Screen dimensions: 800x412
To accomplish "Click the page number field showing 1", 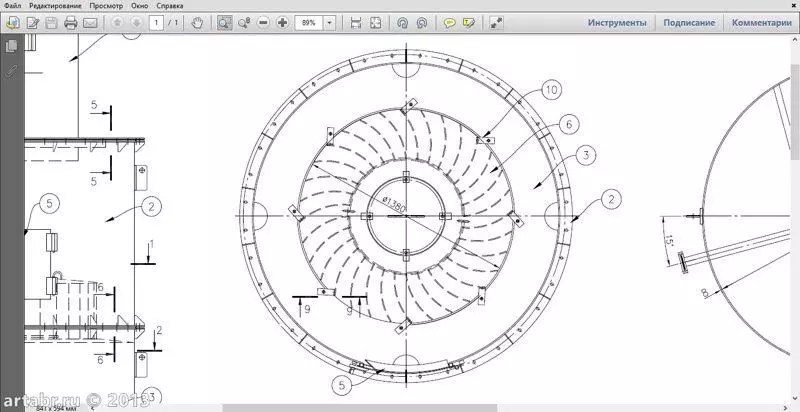I will coord(157,23).
